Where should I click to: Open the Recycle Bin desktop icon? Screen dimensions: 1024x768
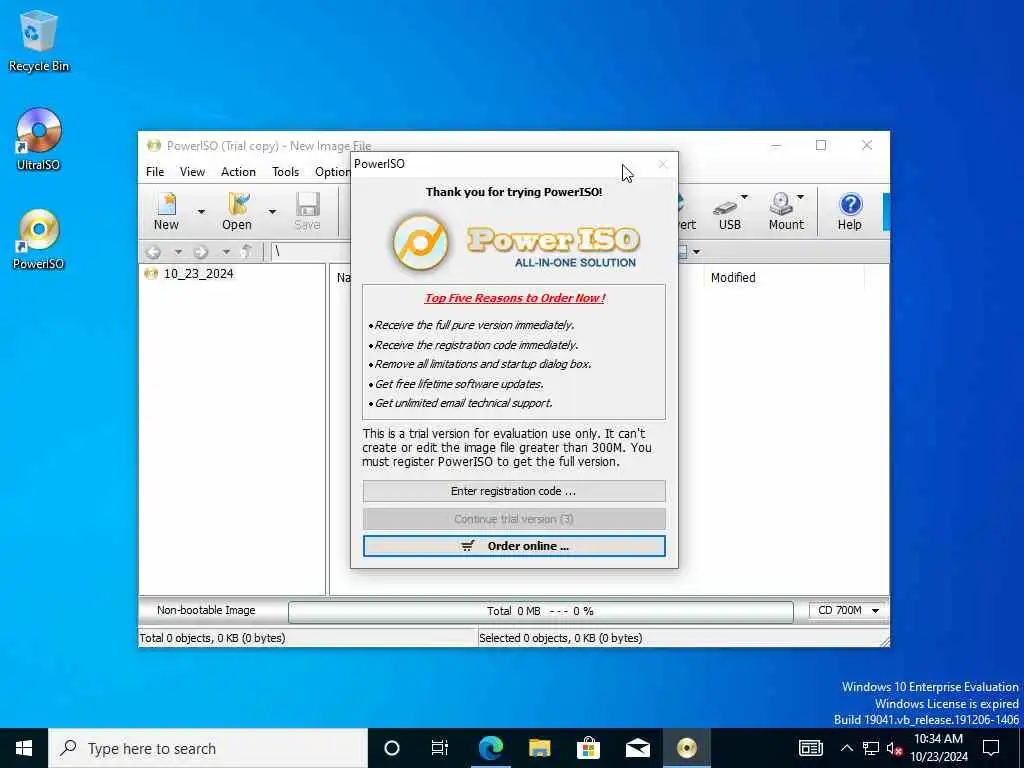tap(39, 42)
